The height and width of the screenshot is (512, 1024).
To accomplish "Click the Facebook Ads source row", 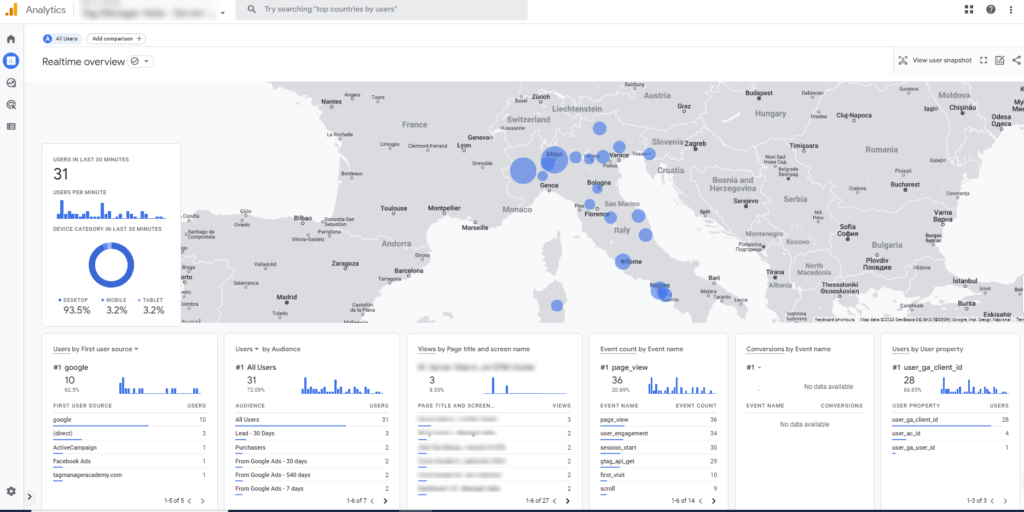I will (129, 461).
